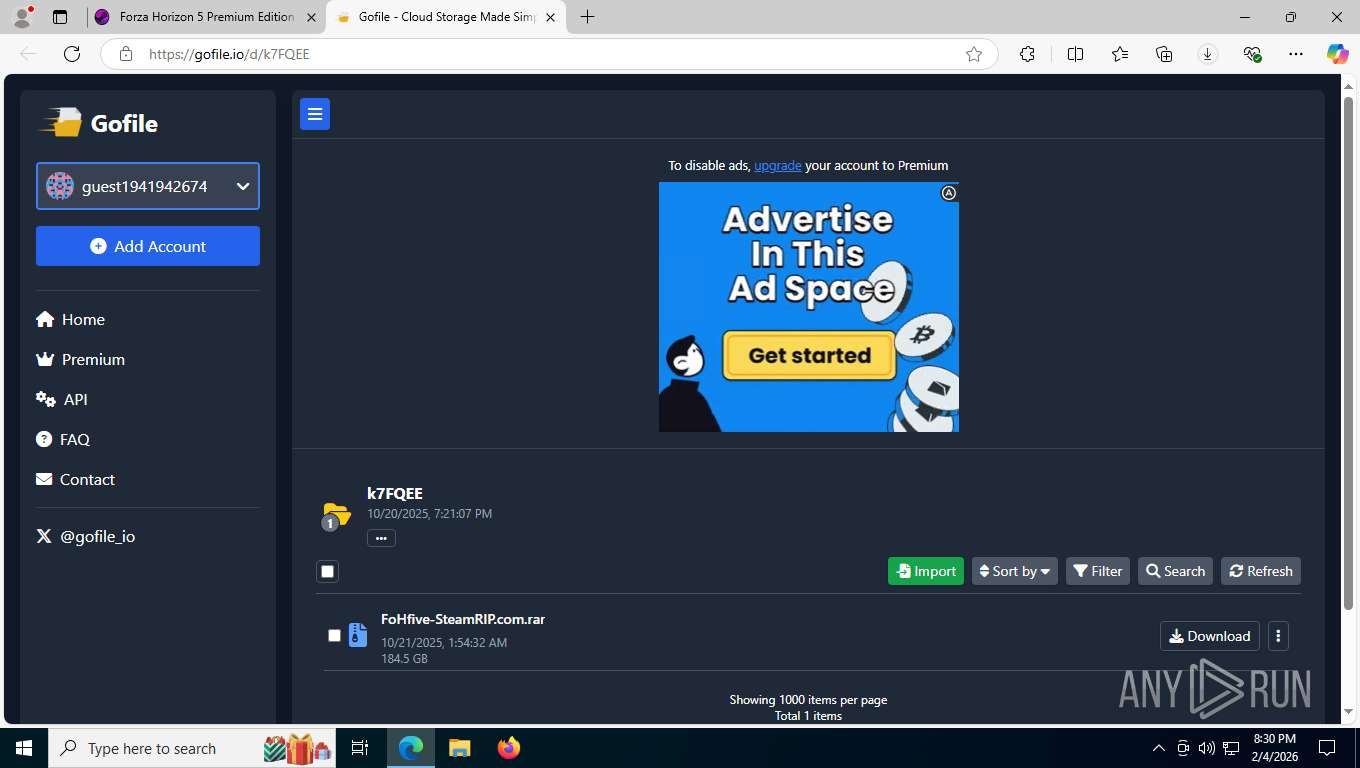Download the FoHfive-SteamRIP.com.rar file
1360x768 pixels.
pyautogui.click(x=1209, y=636)
